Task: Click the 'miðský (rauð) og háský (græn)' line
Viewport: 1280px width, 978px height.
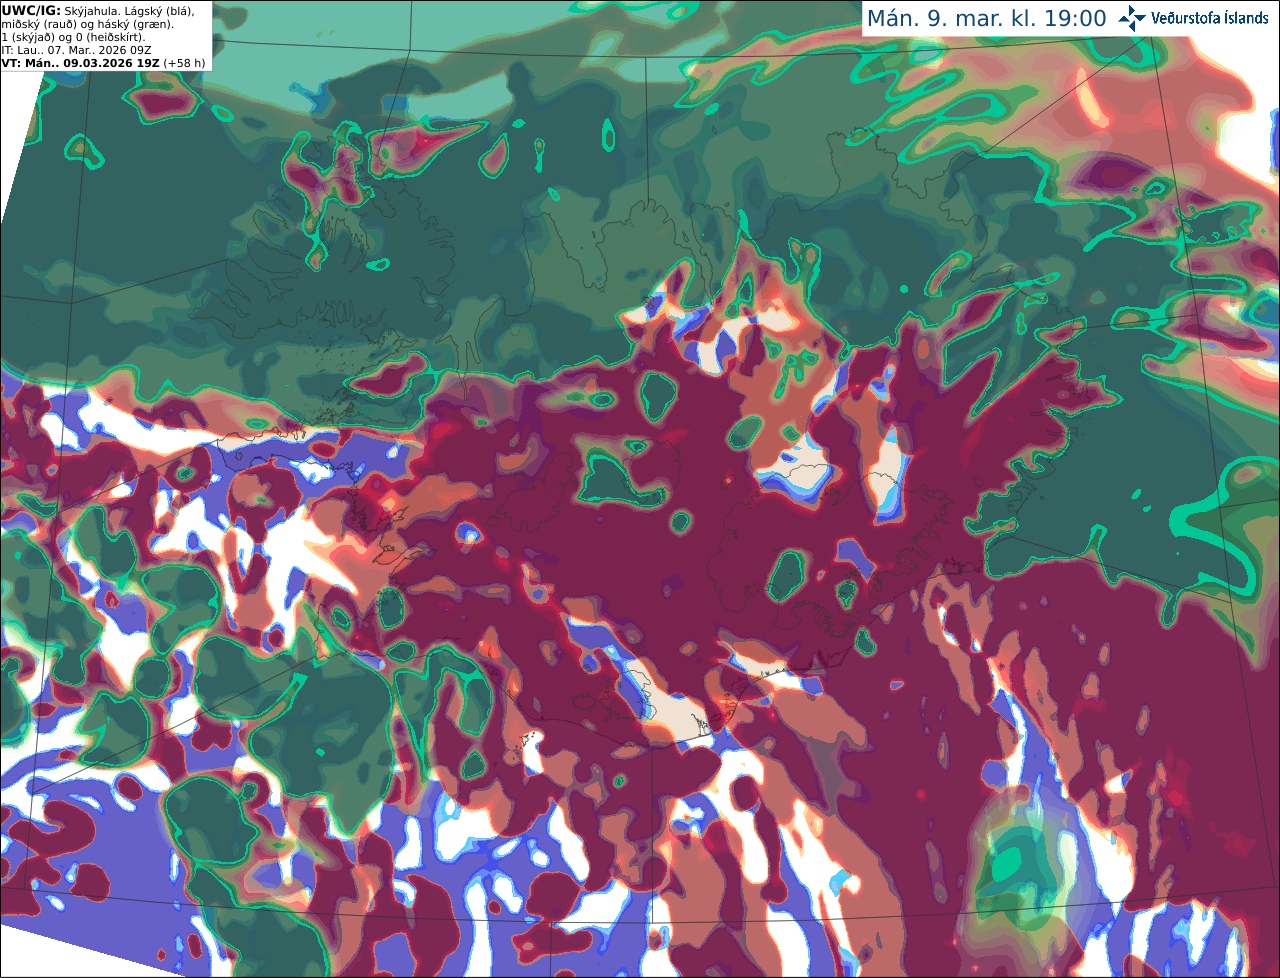Action: (87, 24)
